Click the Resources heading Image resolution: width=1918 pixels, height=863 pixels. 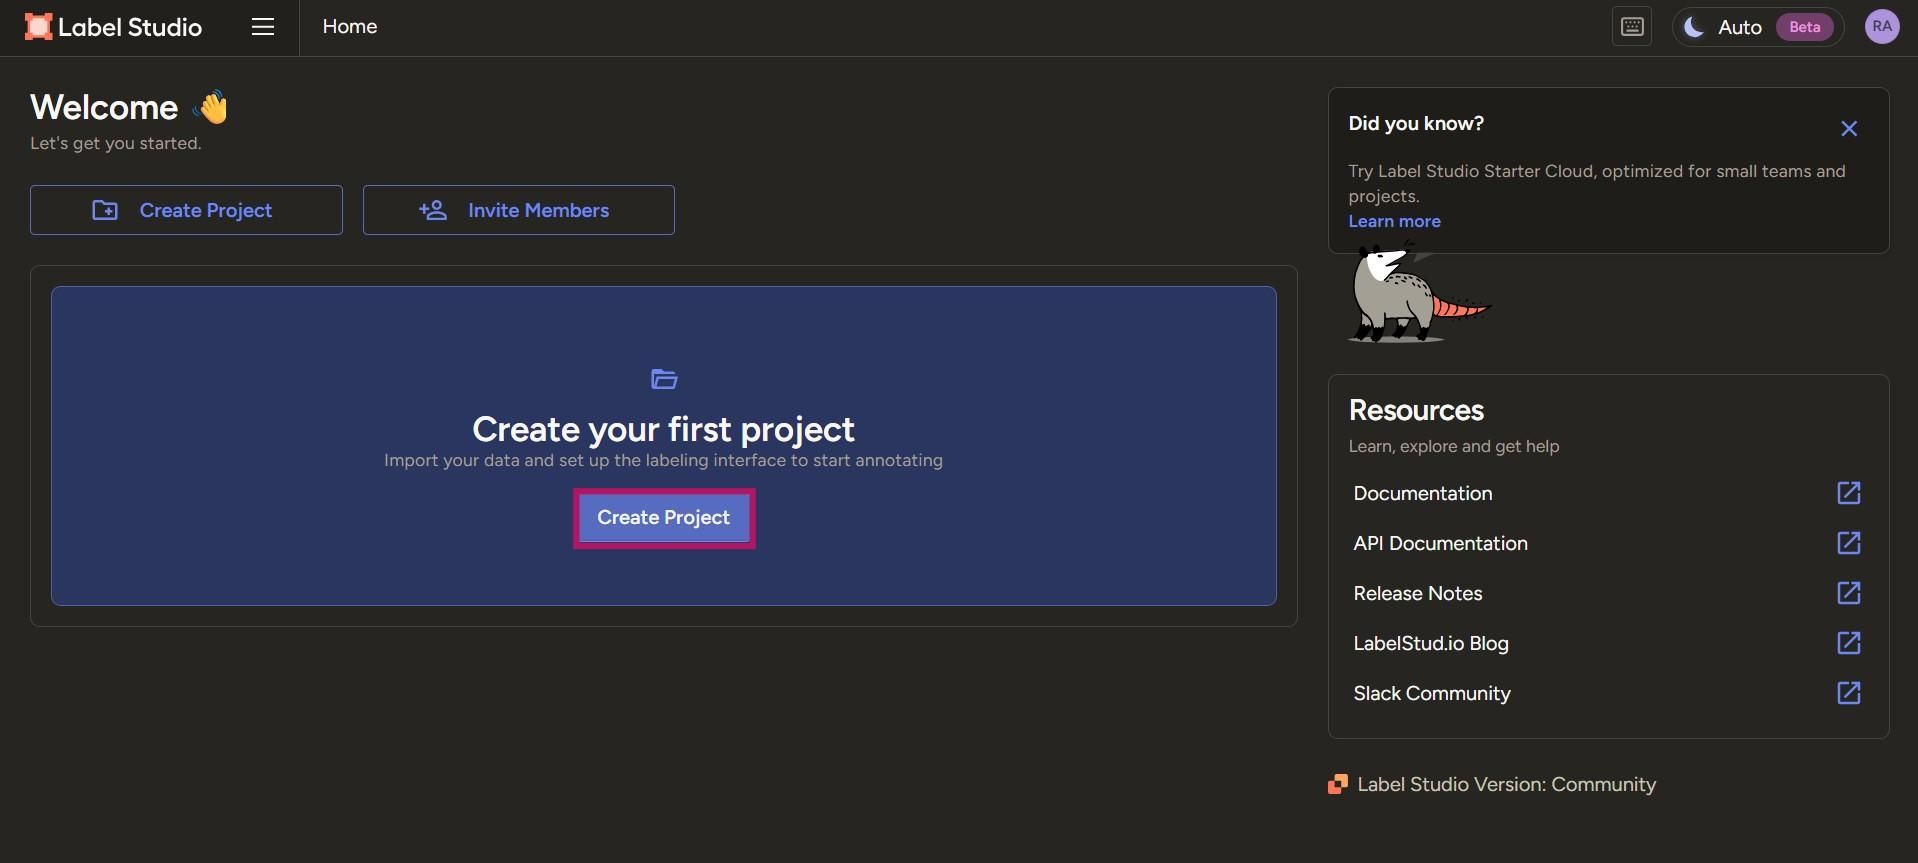pos(1416,410)
